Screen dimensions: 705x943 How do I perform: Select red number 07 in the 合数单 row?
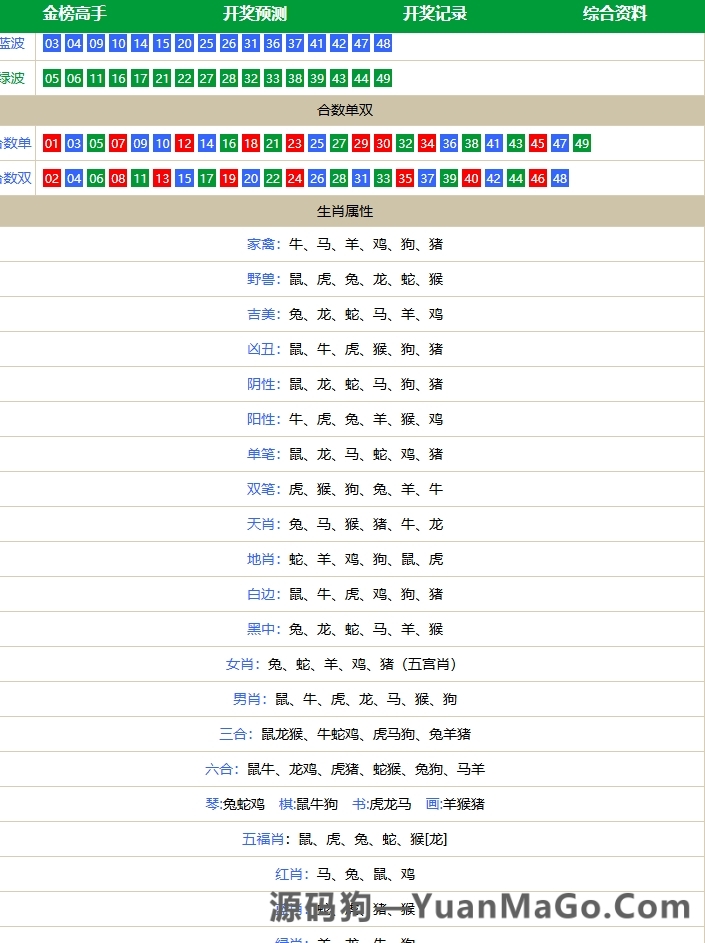pos(118,144)
